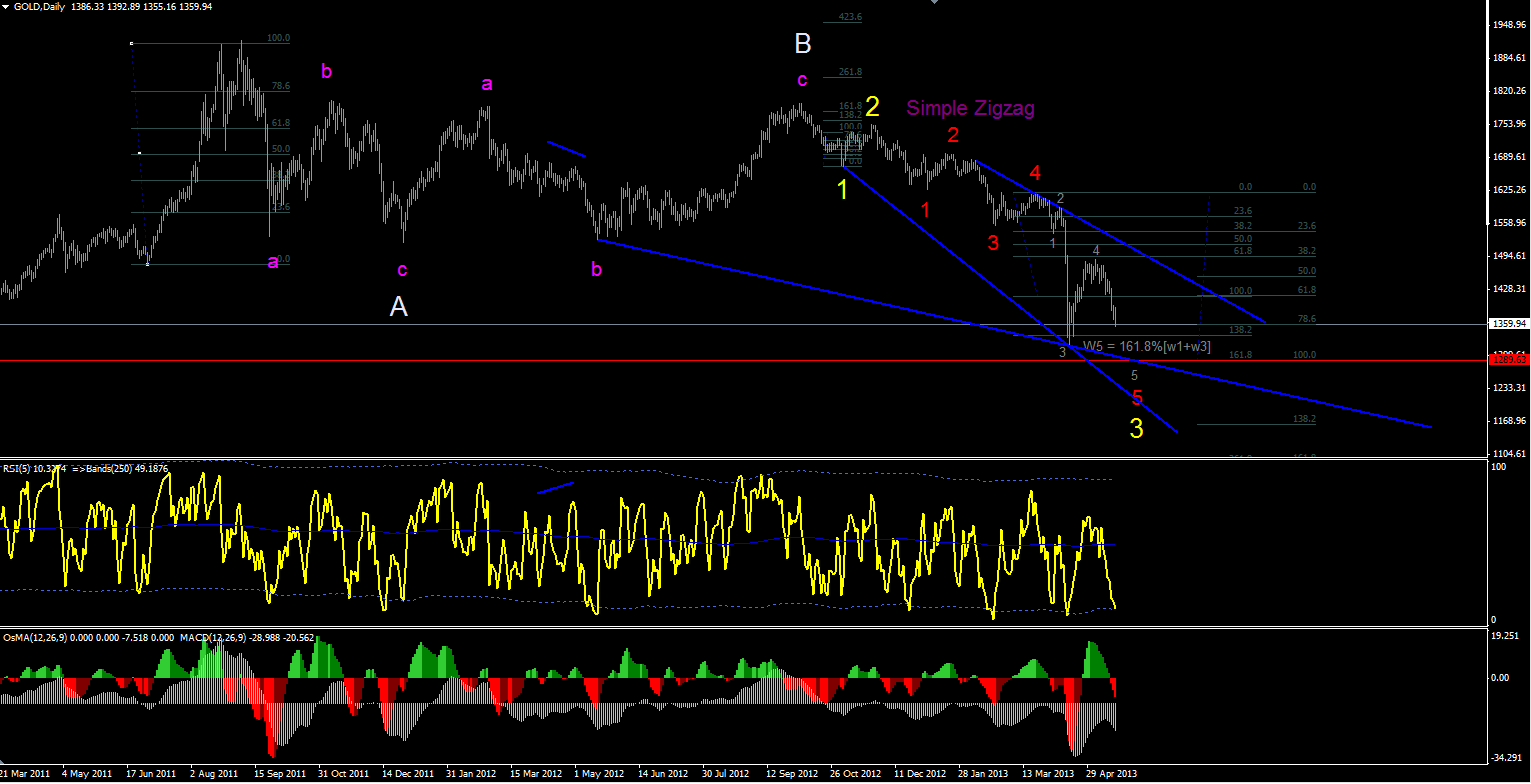
Task: Click the 4 May 2011 date label
Action: click(87, 773)
